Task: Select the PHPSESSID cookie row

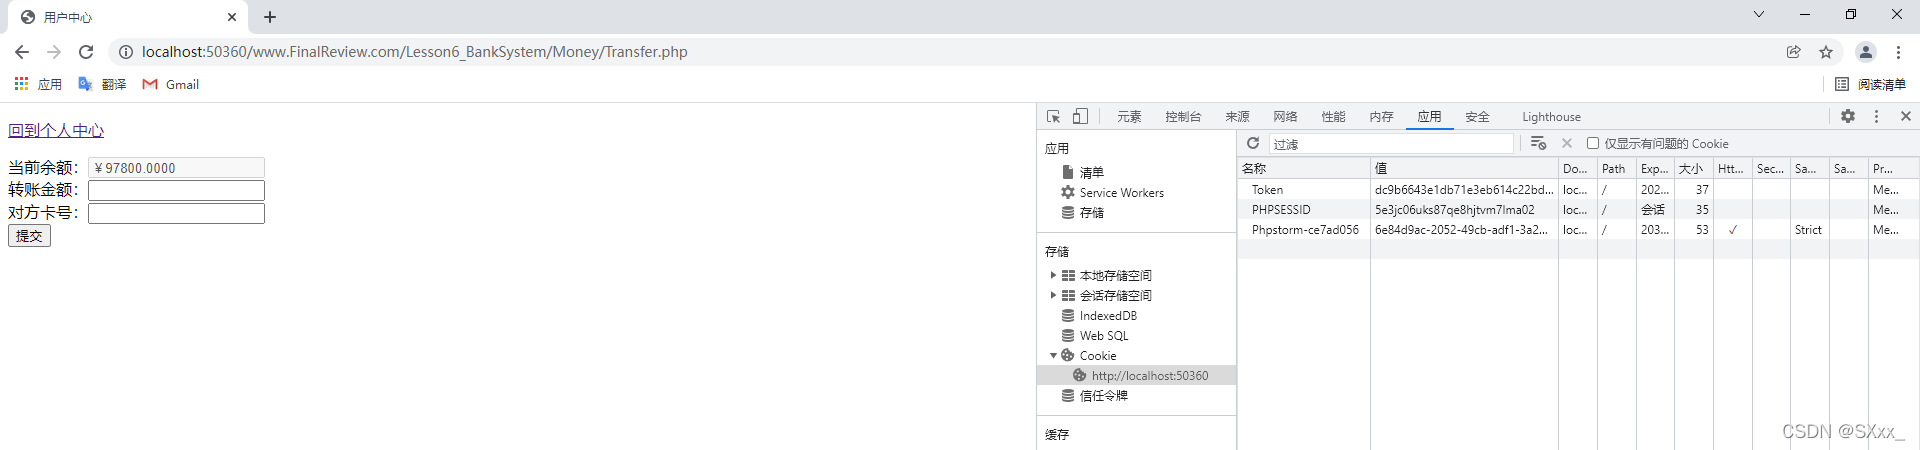Action: (1578, 210)
